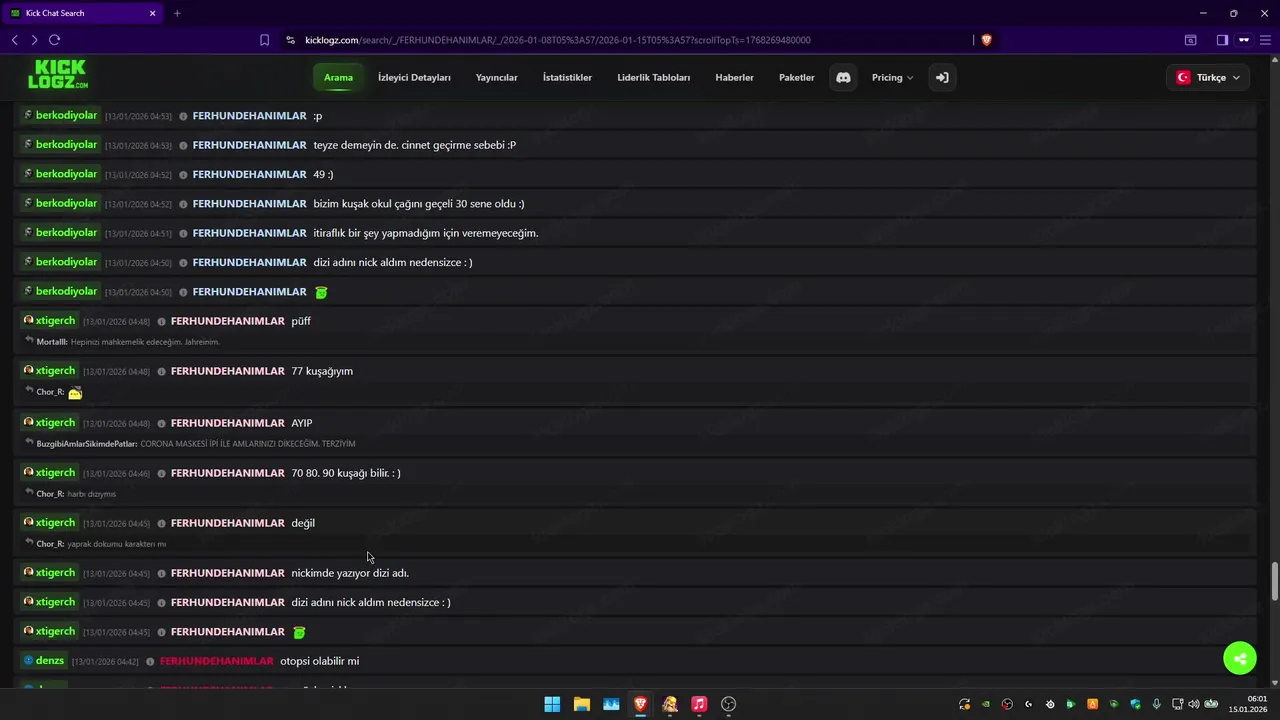Toggle the browser sidebar panel icon

click(x=1222, y=40)
